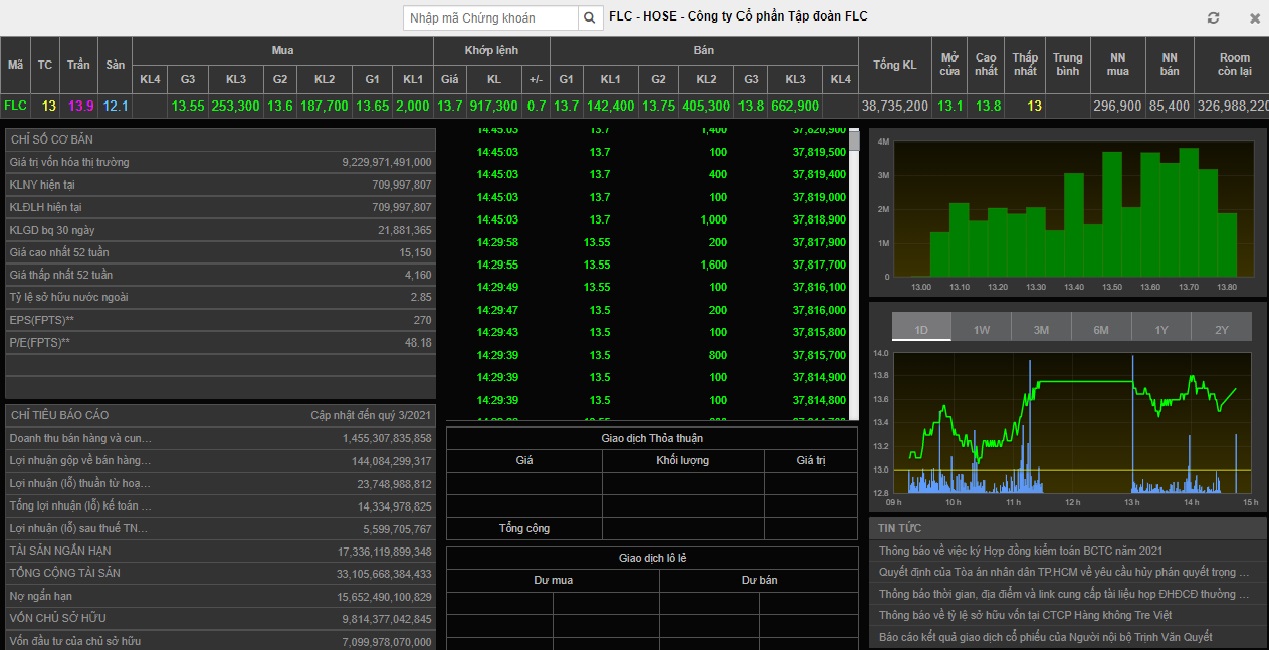Image resolution: width=1269 pixels, height=650 pixels.
Task: Click the floor price 12.1 cell
Action: tap(115, 105)
